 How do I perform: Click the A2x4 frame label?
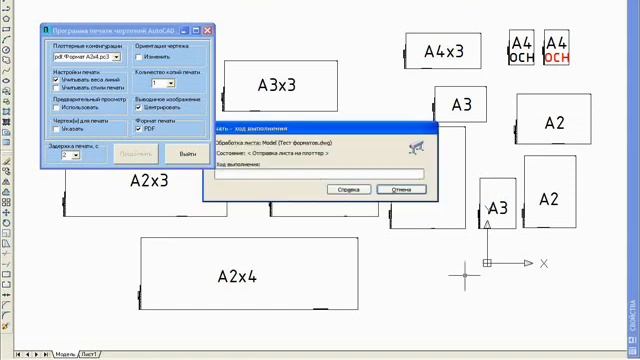pos(237,276)
